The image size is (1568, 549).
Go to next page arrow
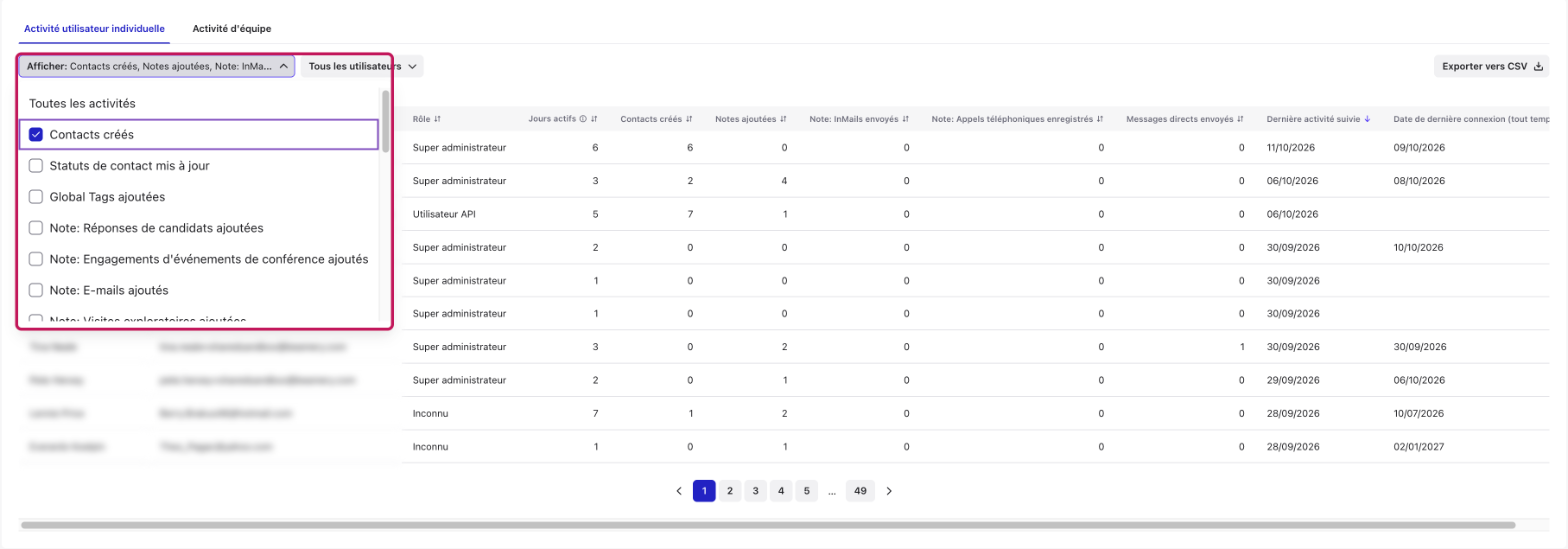[x=889, y=491]
